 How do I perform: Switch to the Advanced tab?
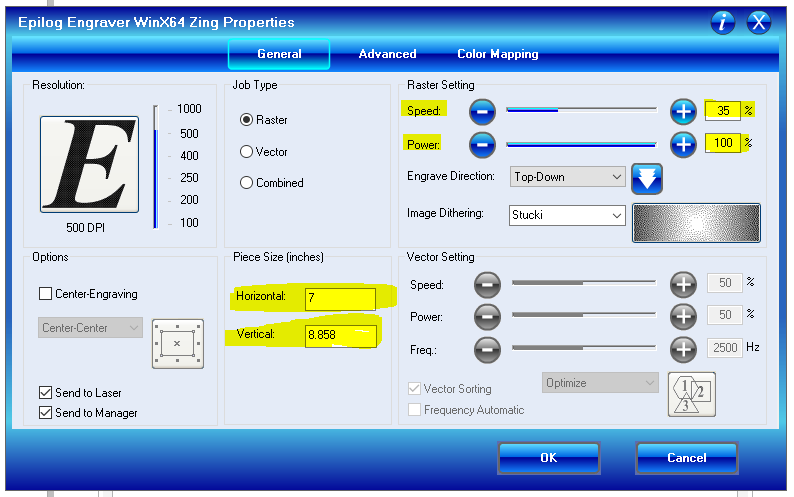coord(387,54)
